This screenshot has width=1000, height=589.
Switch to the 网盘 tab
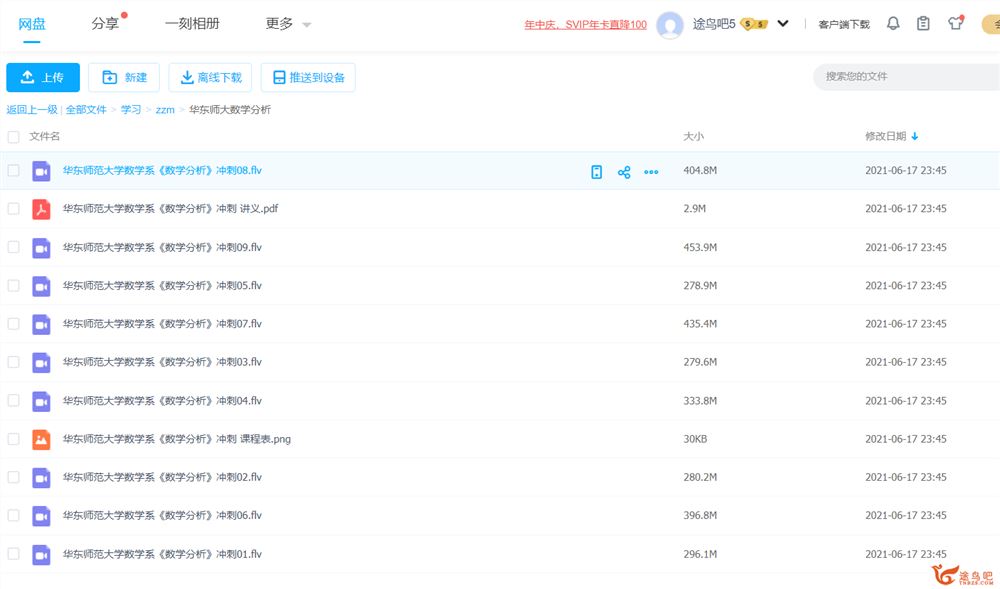click(x=32, y=24)
